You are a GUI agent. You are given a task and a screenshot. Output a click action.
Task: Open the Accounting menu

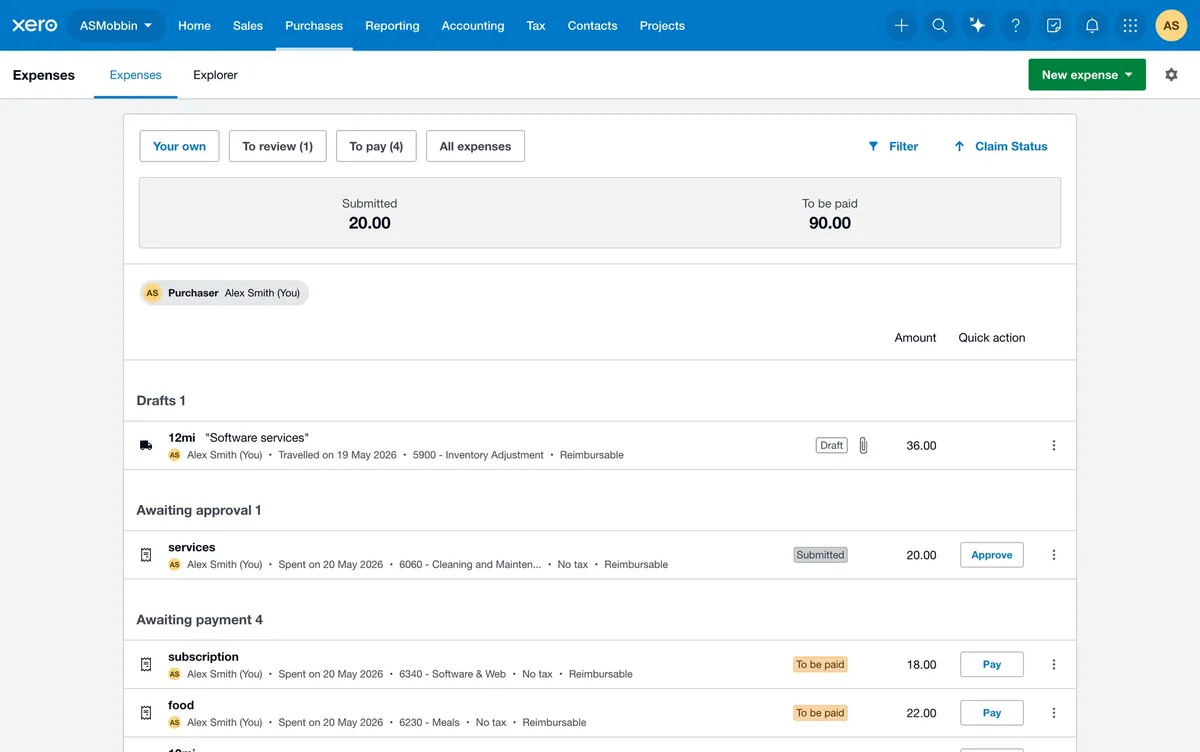click(x=473, y=26)
